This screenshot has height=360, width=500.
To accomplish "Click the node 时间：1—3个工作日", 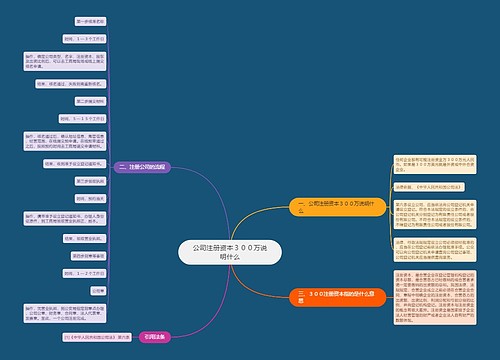I will 84,39.
